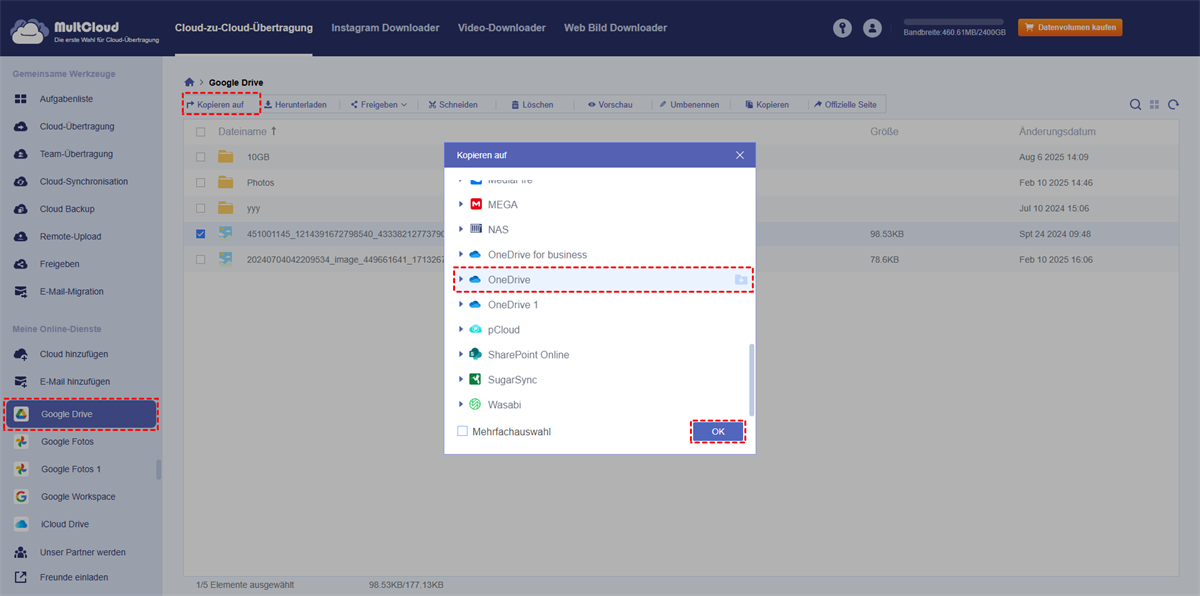The image size is (1200, 596).
Task: Click the MEGA cloud icon in dialog
Action: (476, 204)
